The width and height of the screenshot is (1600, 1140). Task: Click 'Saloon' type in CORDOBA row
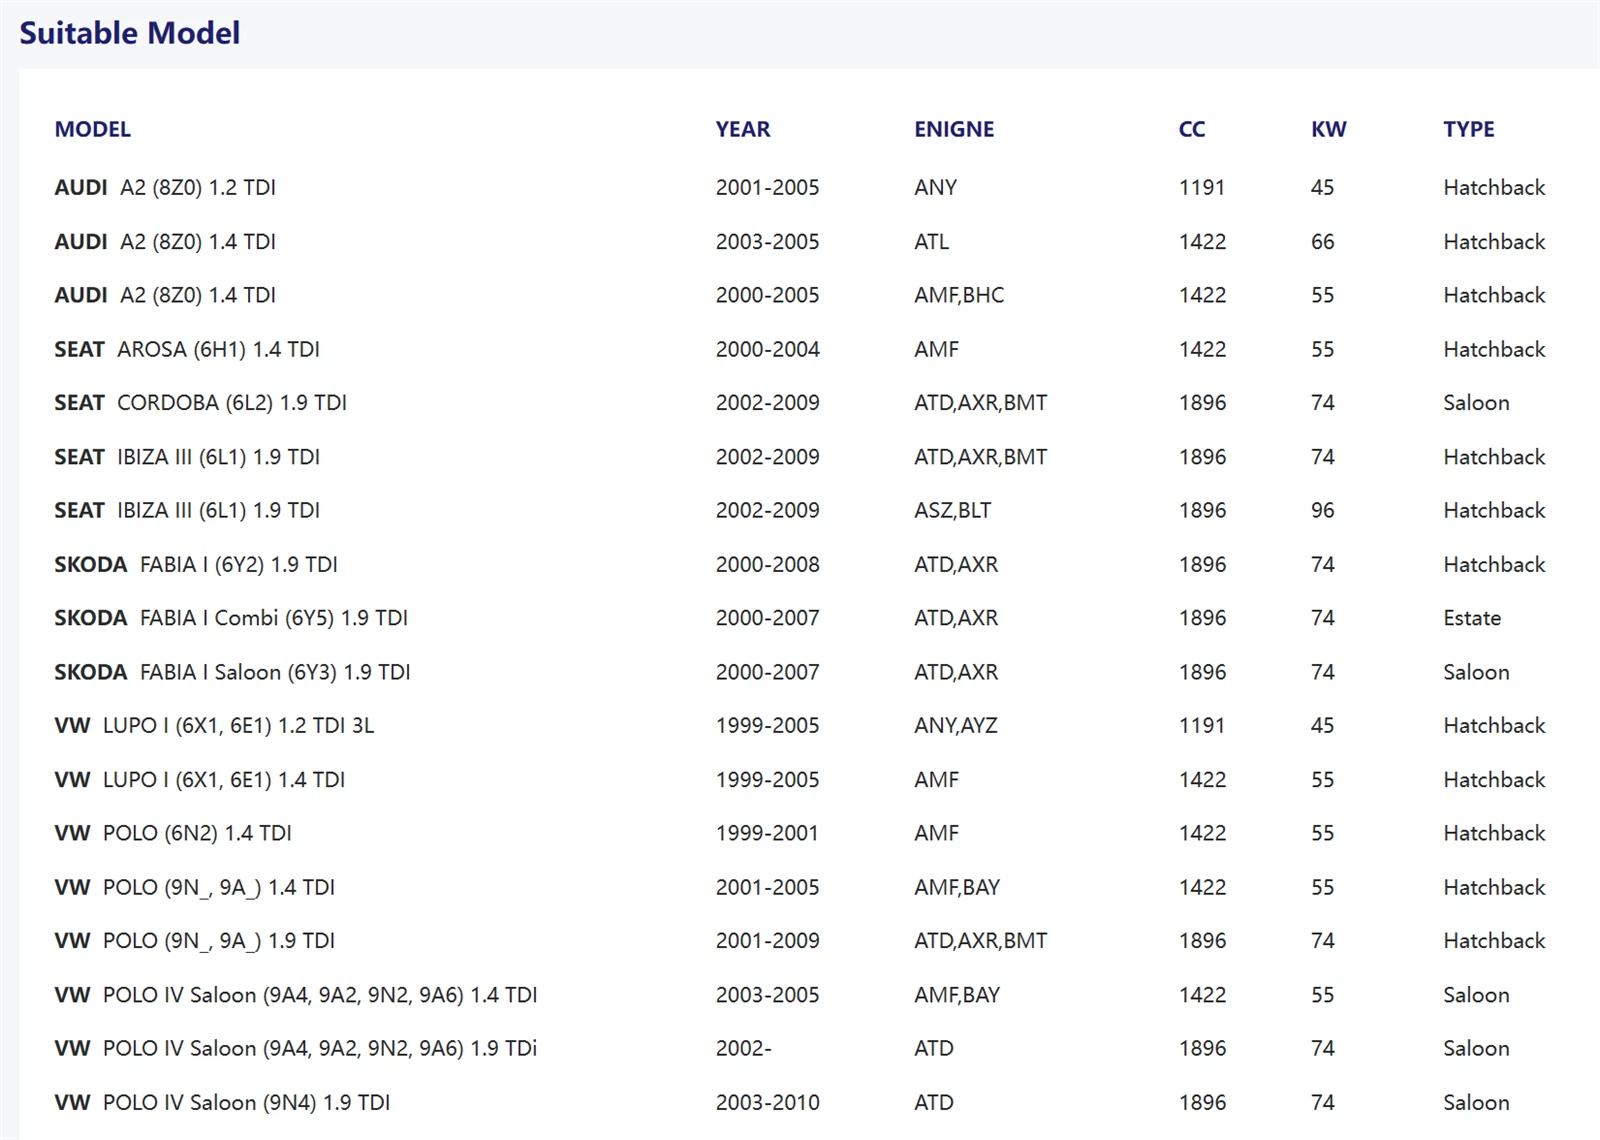tap(1476, 402)
